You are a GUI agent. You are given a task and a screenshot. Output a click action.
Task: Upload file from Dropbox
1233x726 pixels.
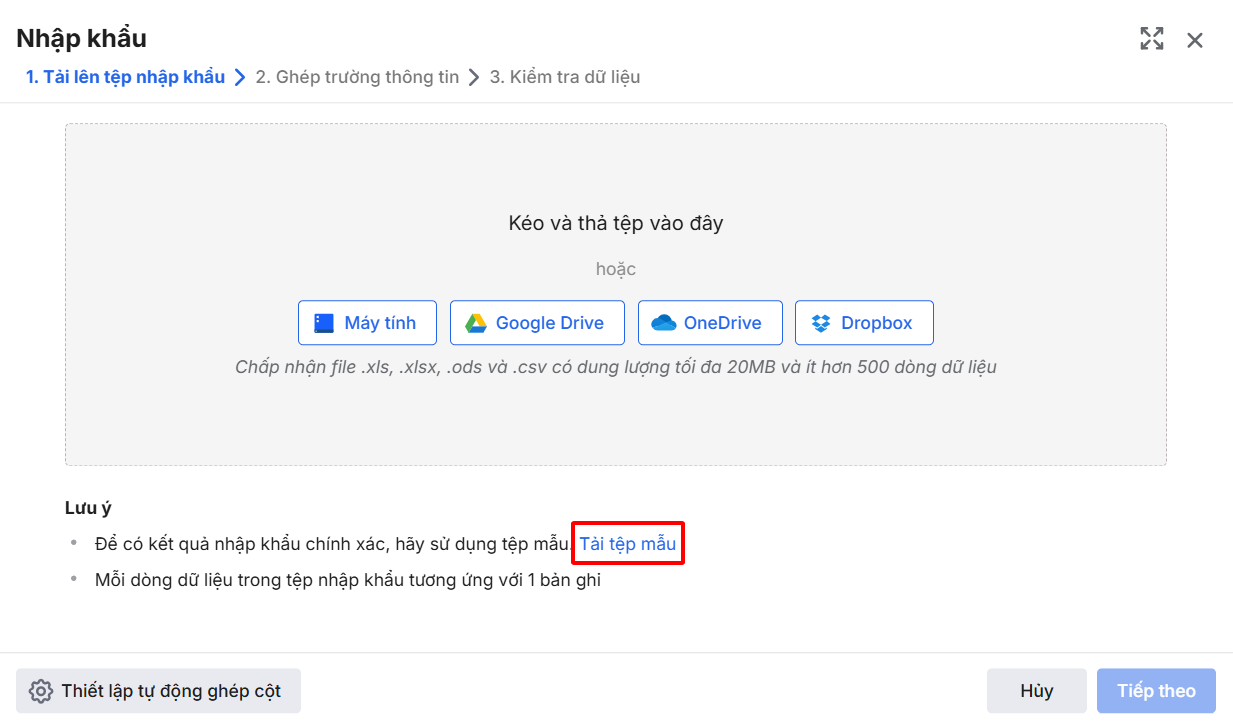(x=864, y=323)
